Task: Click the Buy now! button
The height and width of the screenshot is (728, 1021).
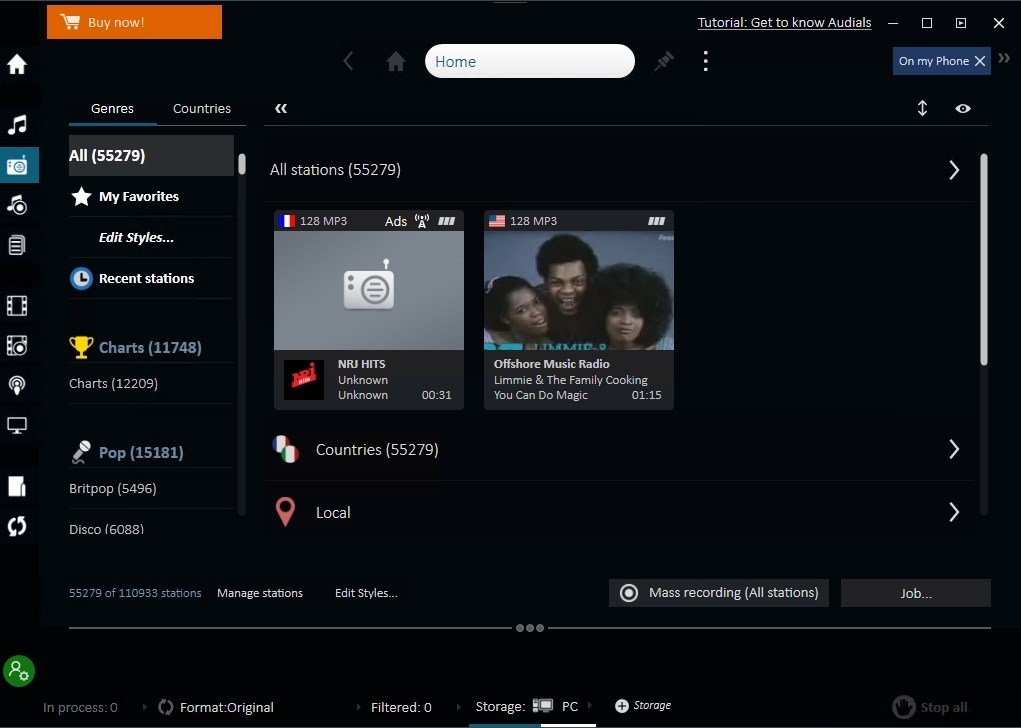Action: [134, 22]
